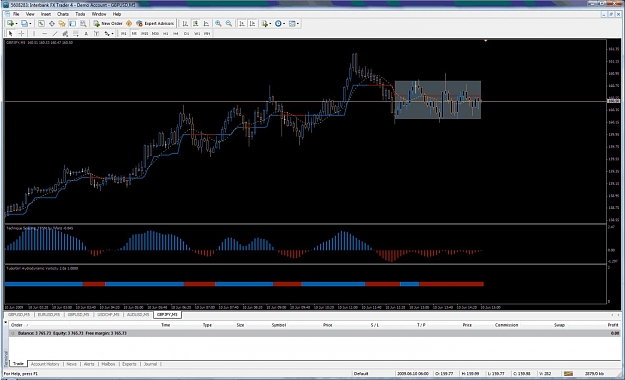Open the Account History terminal tab
Image resolution: width=625 pixels, height=380 pixels.
[45, 364]
